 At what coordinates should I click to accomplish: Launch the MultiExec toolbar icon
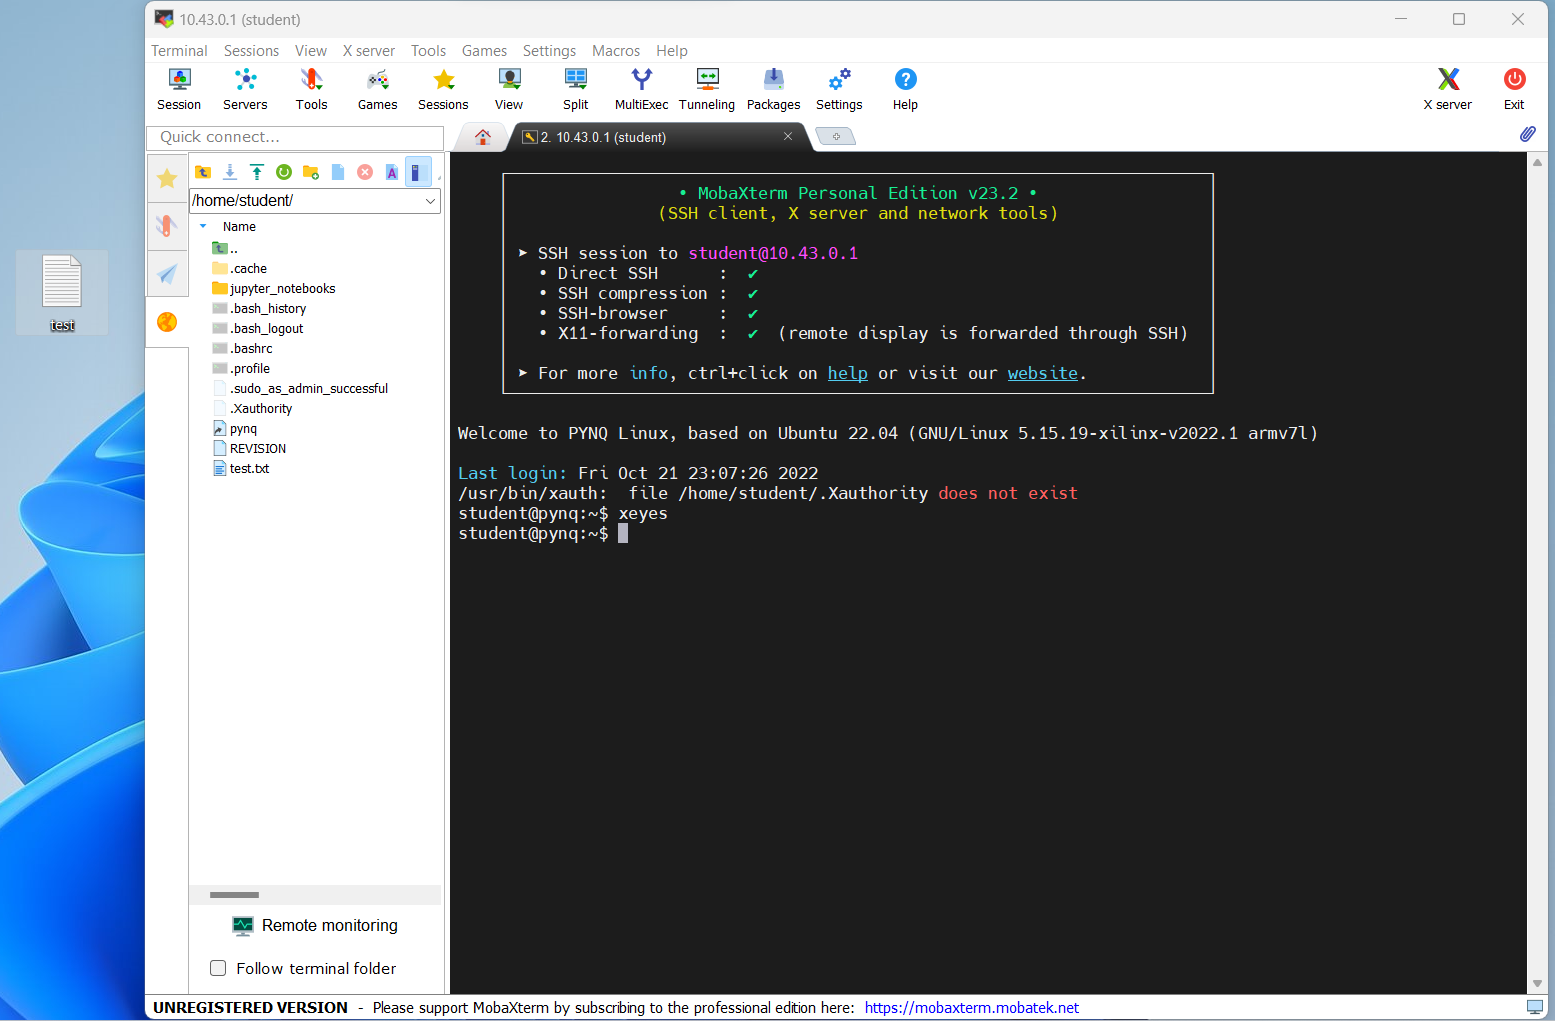coord(641,89)
